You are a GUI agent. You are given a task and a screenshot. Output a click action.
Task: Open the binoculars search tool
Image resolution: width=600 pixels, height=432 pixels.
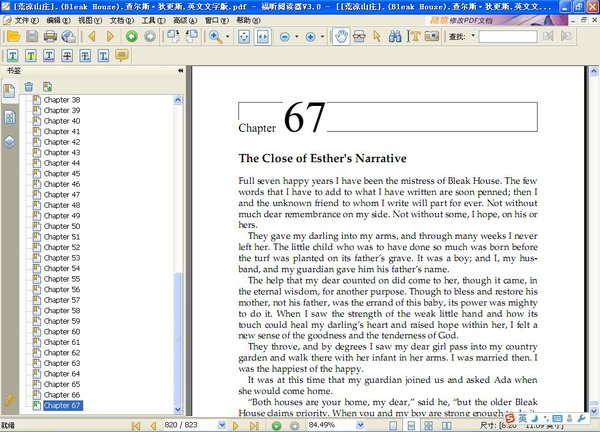click(x=395, y=37)
